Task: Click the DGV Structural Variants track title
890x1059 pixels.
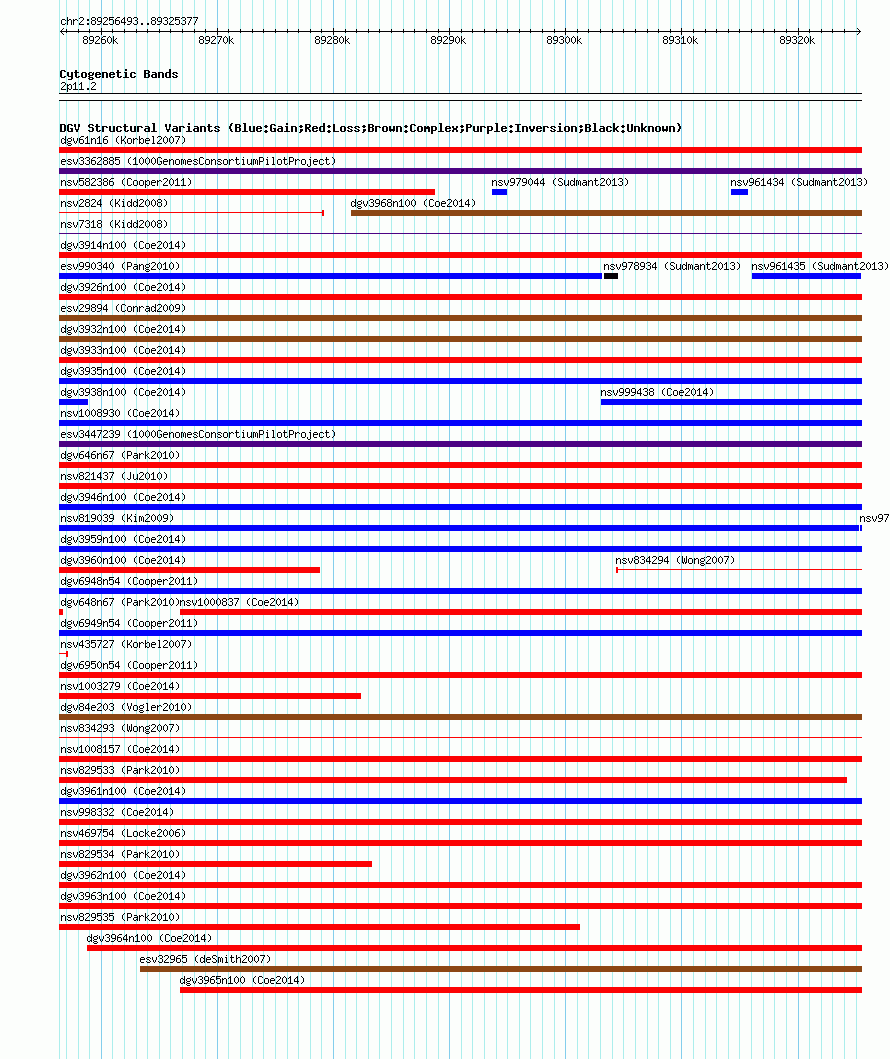Action: pos(371,128)
